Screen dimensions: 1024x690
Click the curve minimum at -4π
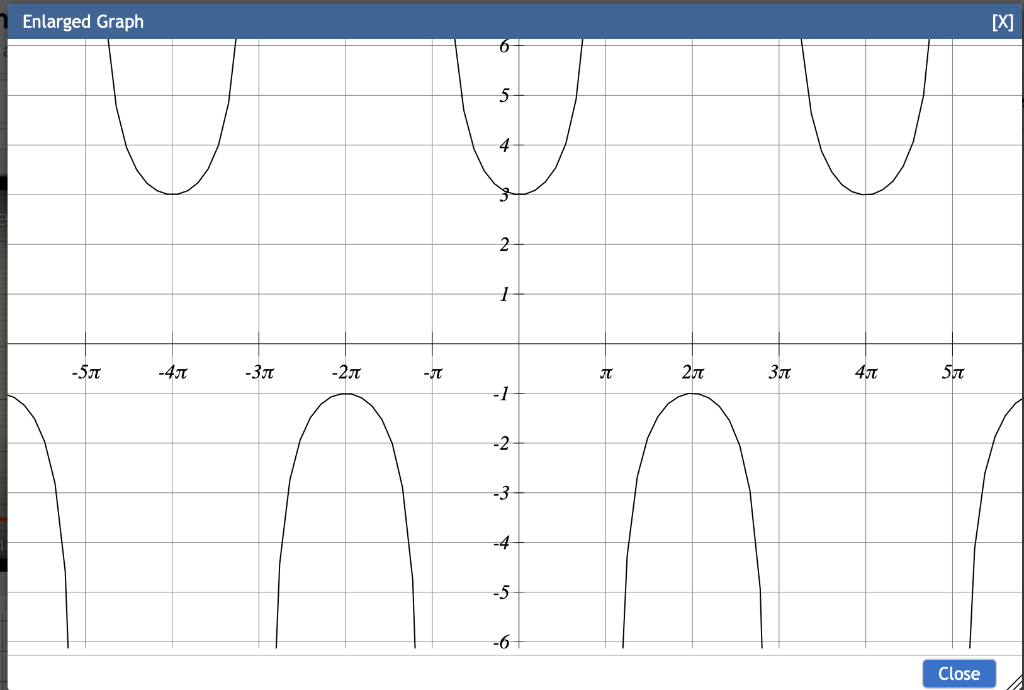pyautogui.click(x=172, y=193)
